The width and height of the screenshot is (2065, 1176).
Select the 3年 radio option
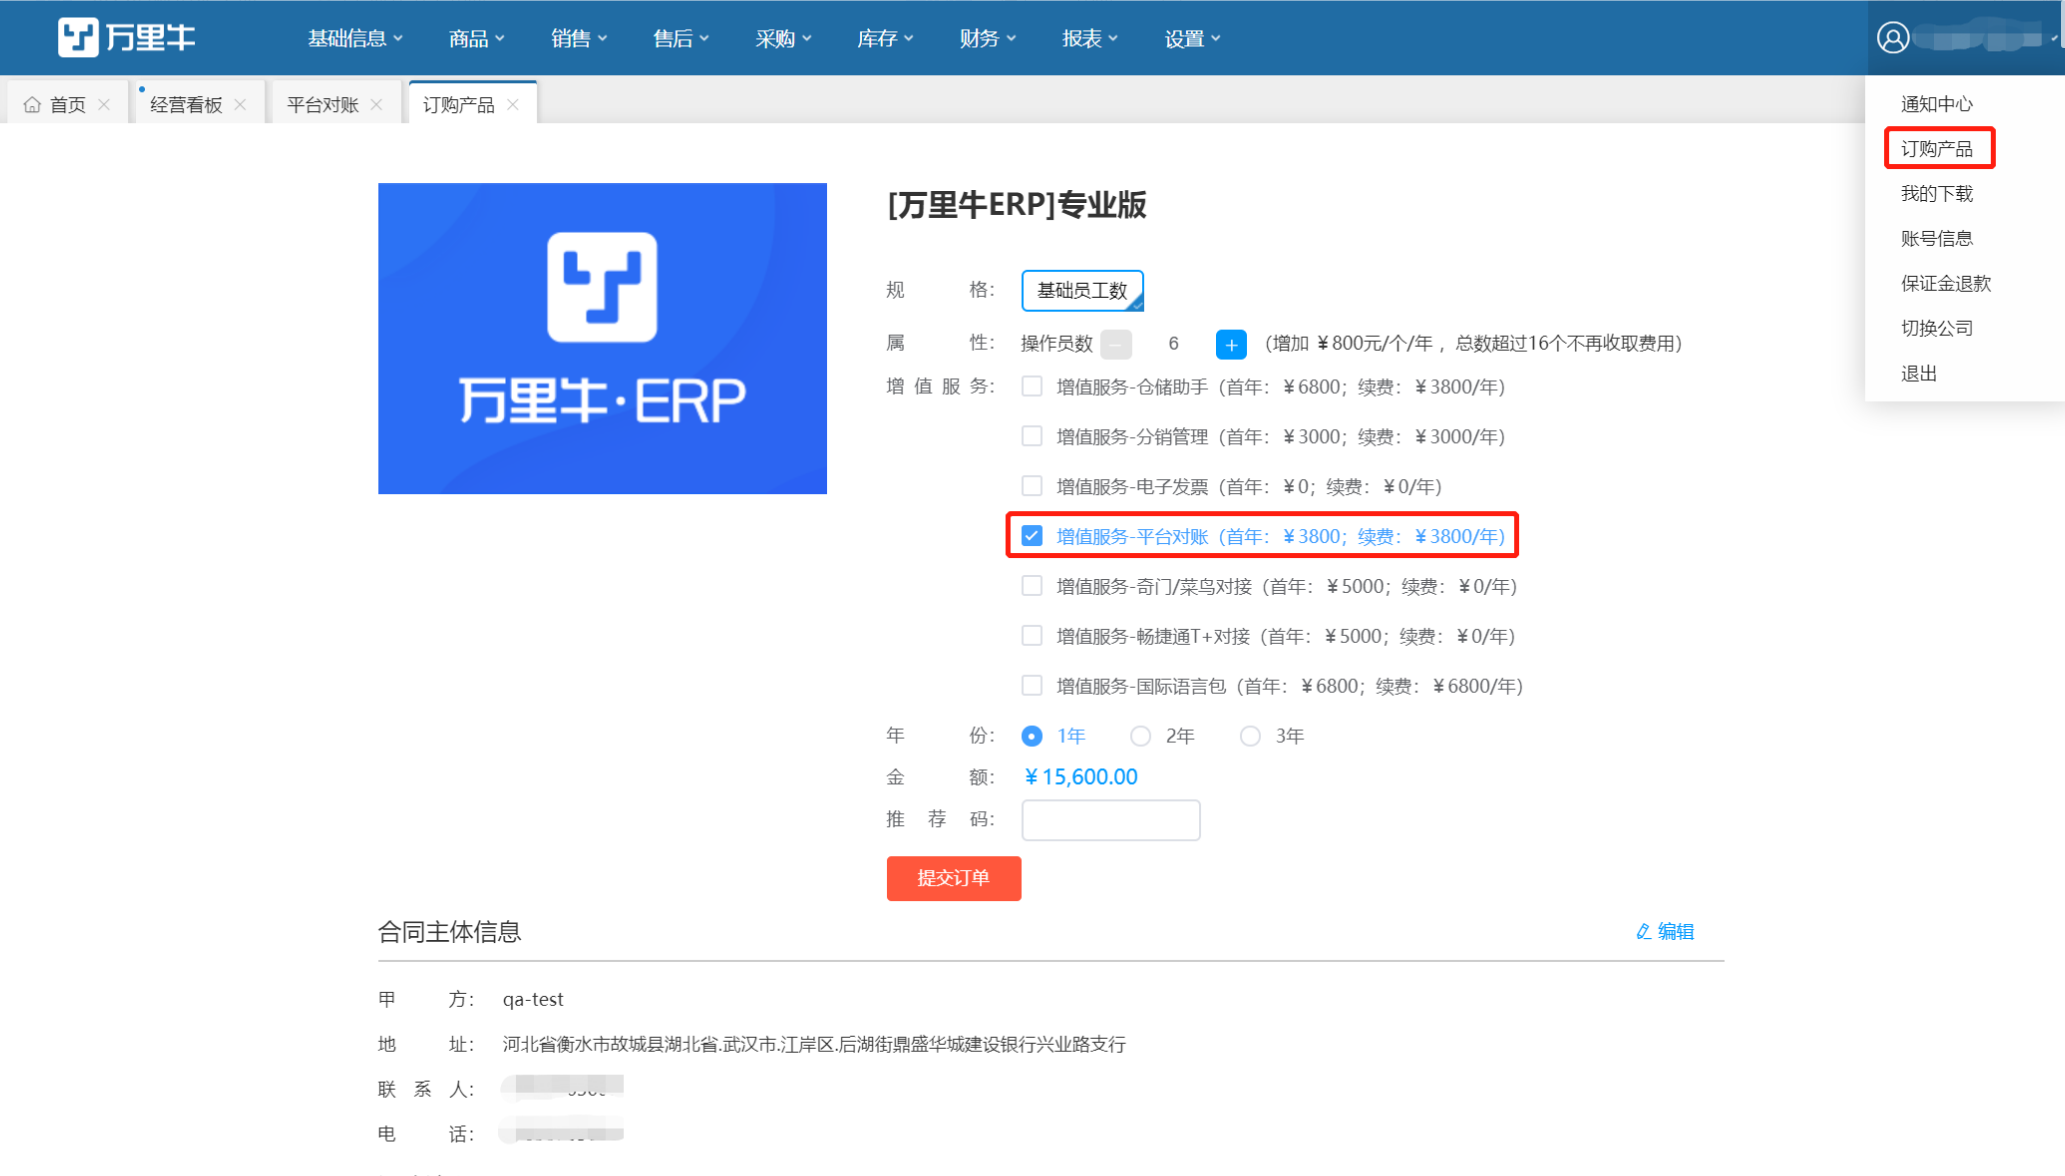point(1250,736)
